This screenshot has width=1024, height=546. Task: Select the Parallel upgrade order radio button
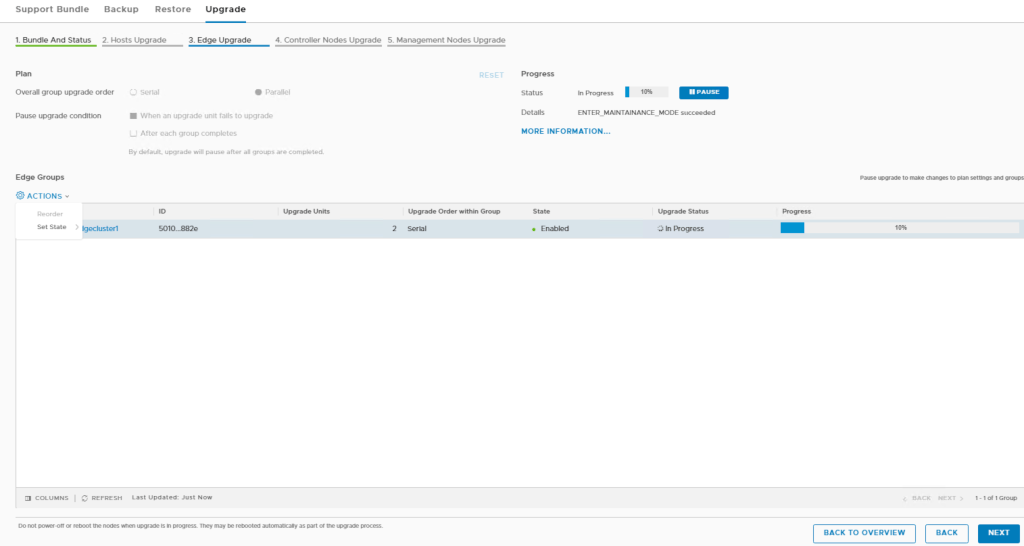tap(258, 92)
